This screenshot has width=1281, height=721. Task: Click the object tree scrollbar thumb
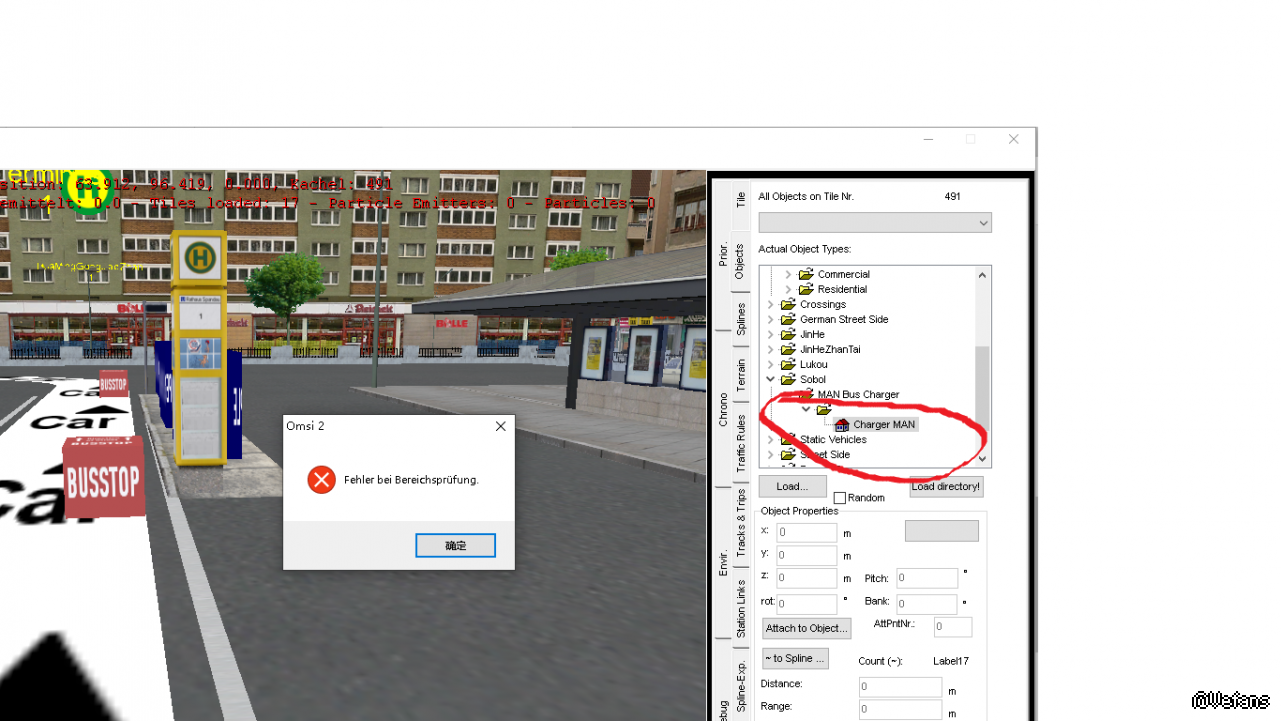pyautogui.click(x=983, y=387)
